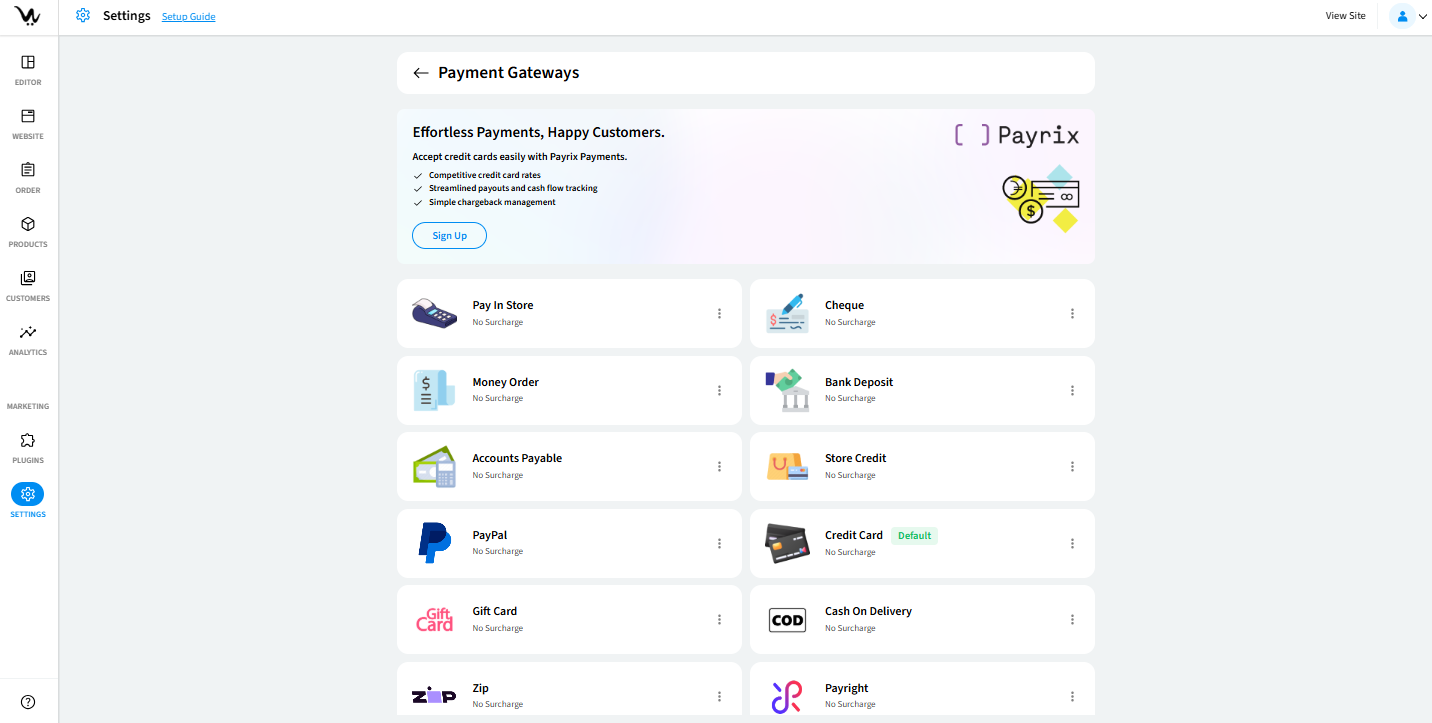Open Customers icon in sidebar
This screenshot has height=723, width=1432.
[28, 279]
